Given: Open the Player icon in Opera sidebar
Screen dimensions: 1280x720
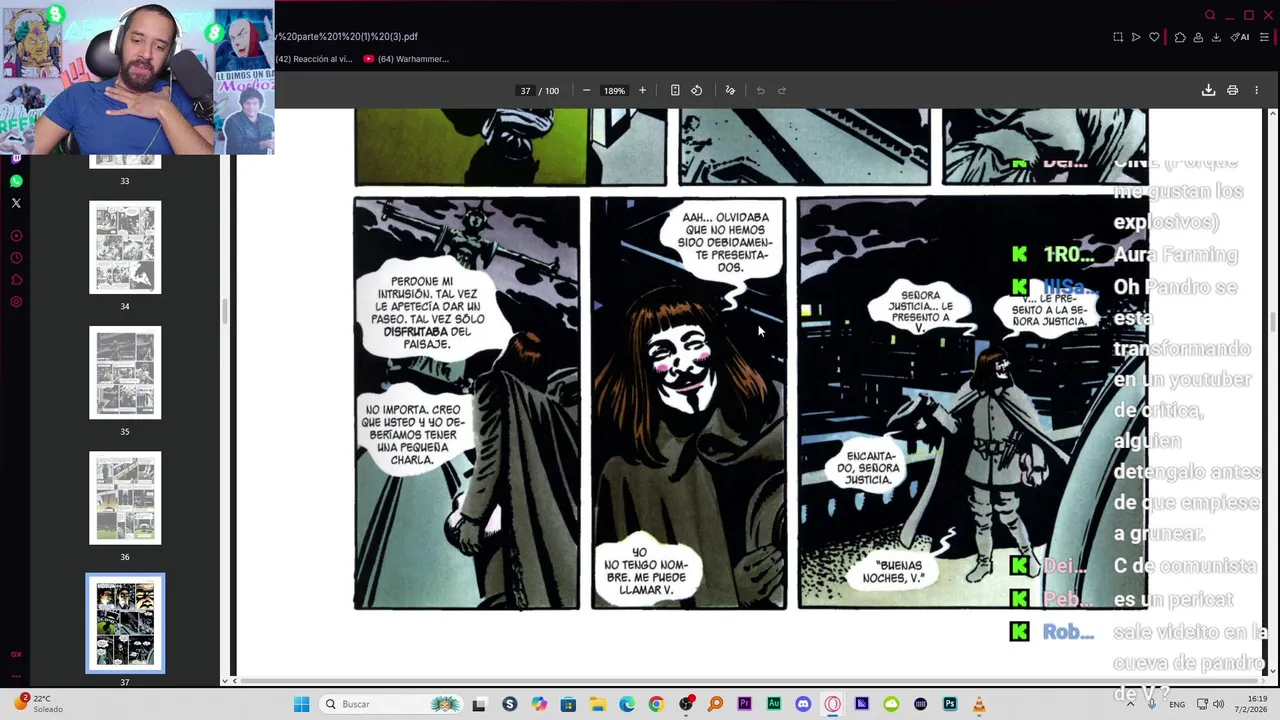Looking at the screenshot, I should [16, 236].
